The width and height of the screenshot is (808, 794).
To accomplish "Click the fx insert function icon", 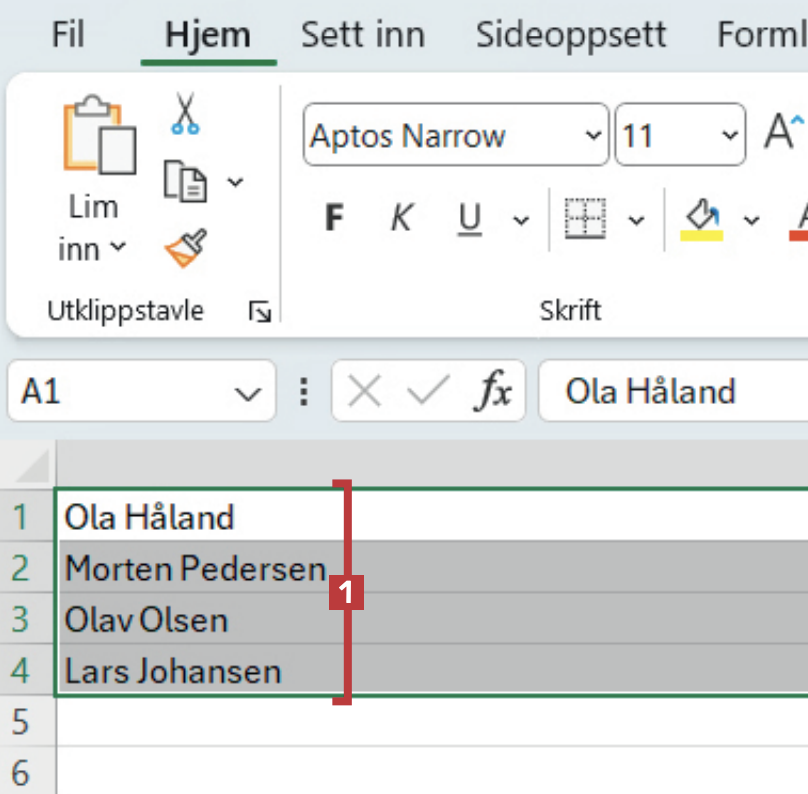I will 493,391.
